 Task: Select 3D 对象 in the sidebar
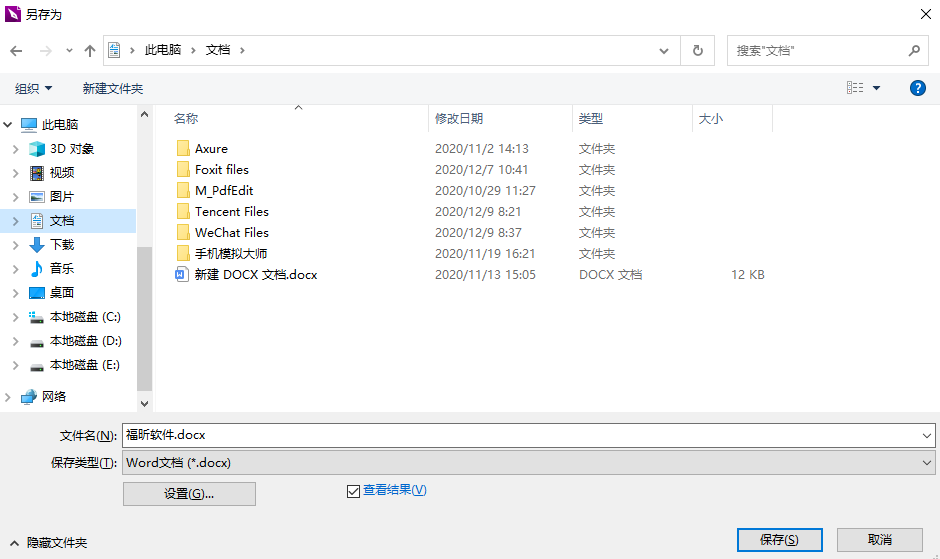[72, 149]
